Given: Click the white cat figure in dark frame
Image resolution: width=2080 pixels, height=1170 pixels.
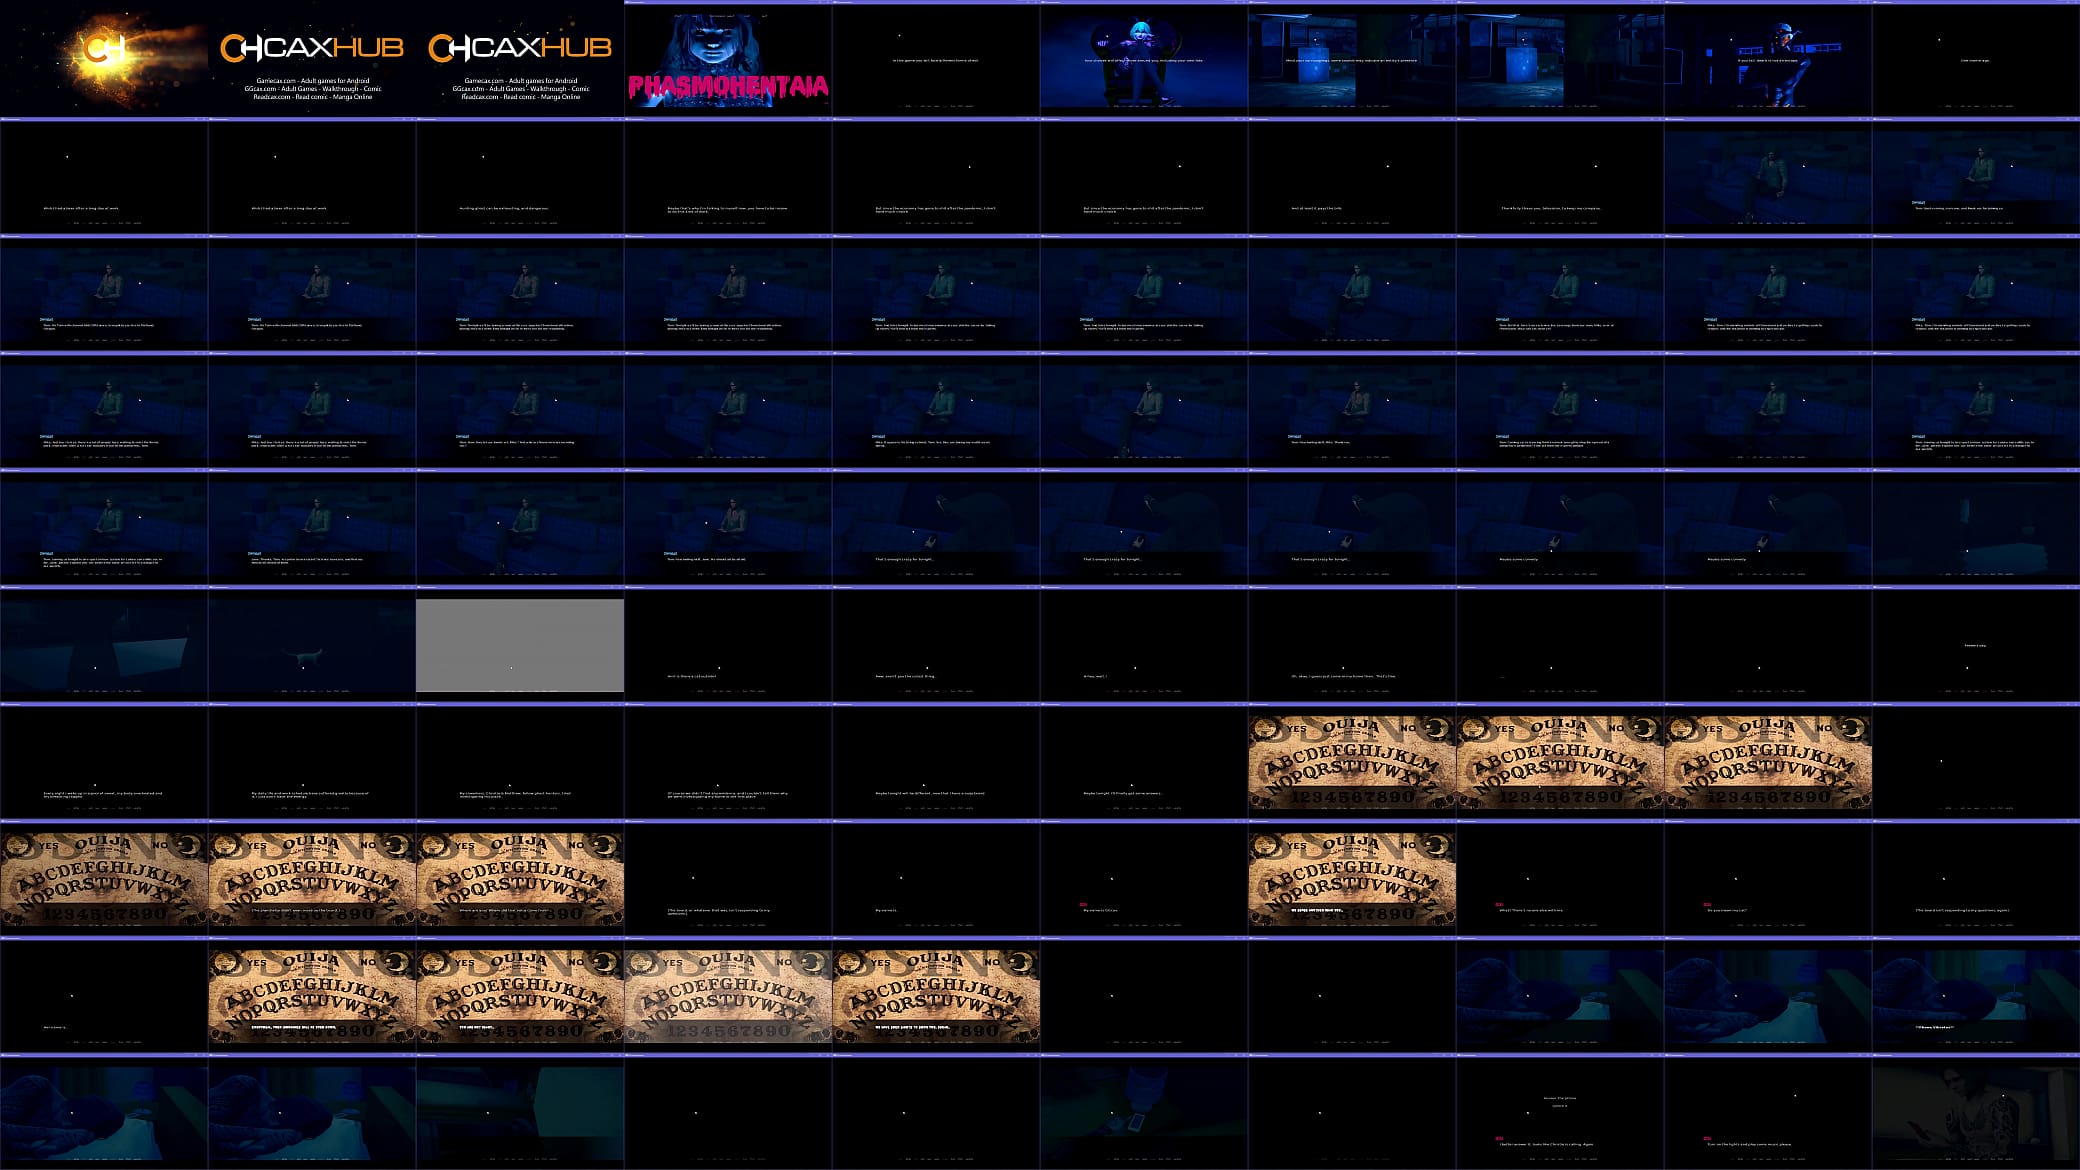Looking at the screenshot, I should (x=300, y=655).
